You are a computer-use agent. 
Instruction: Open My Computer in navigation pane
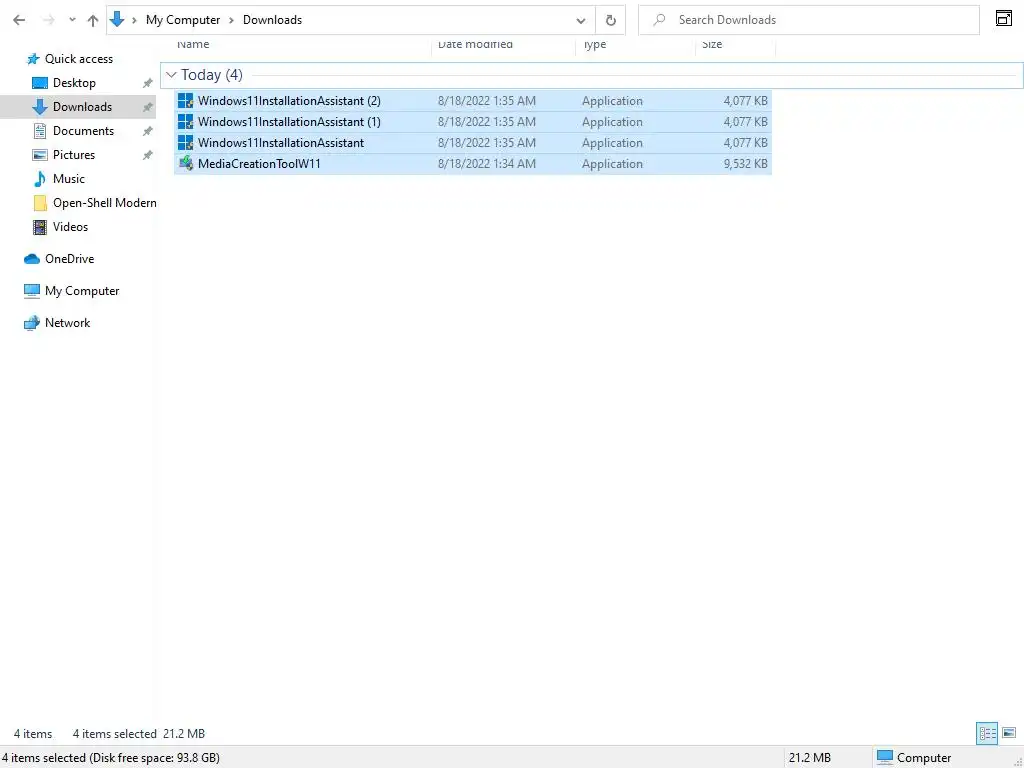coord(82,291)
